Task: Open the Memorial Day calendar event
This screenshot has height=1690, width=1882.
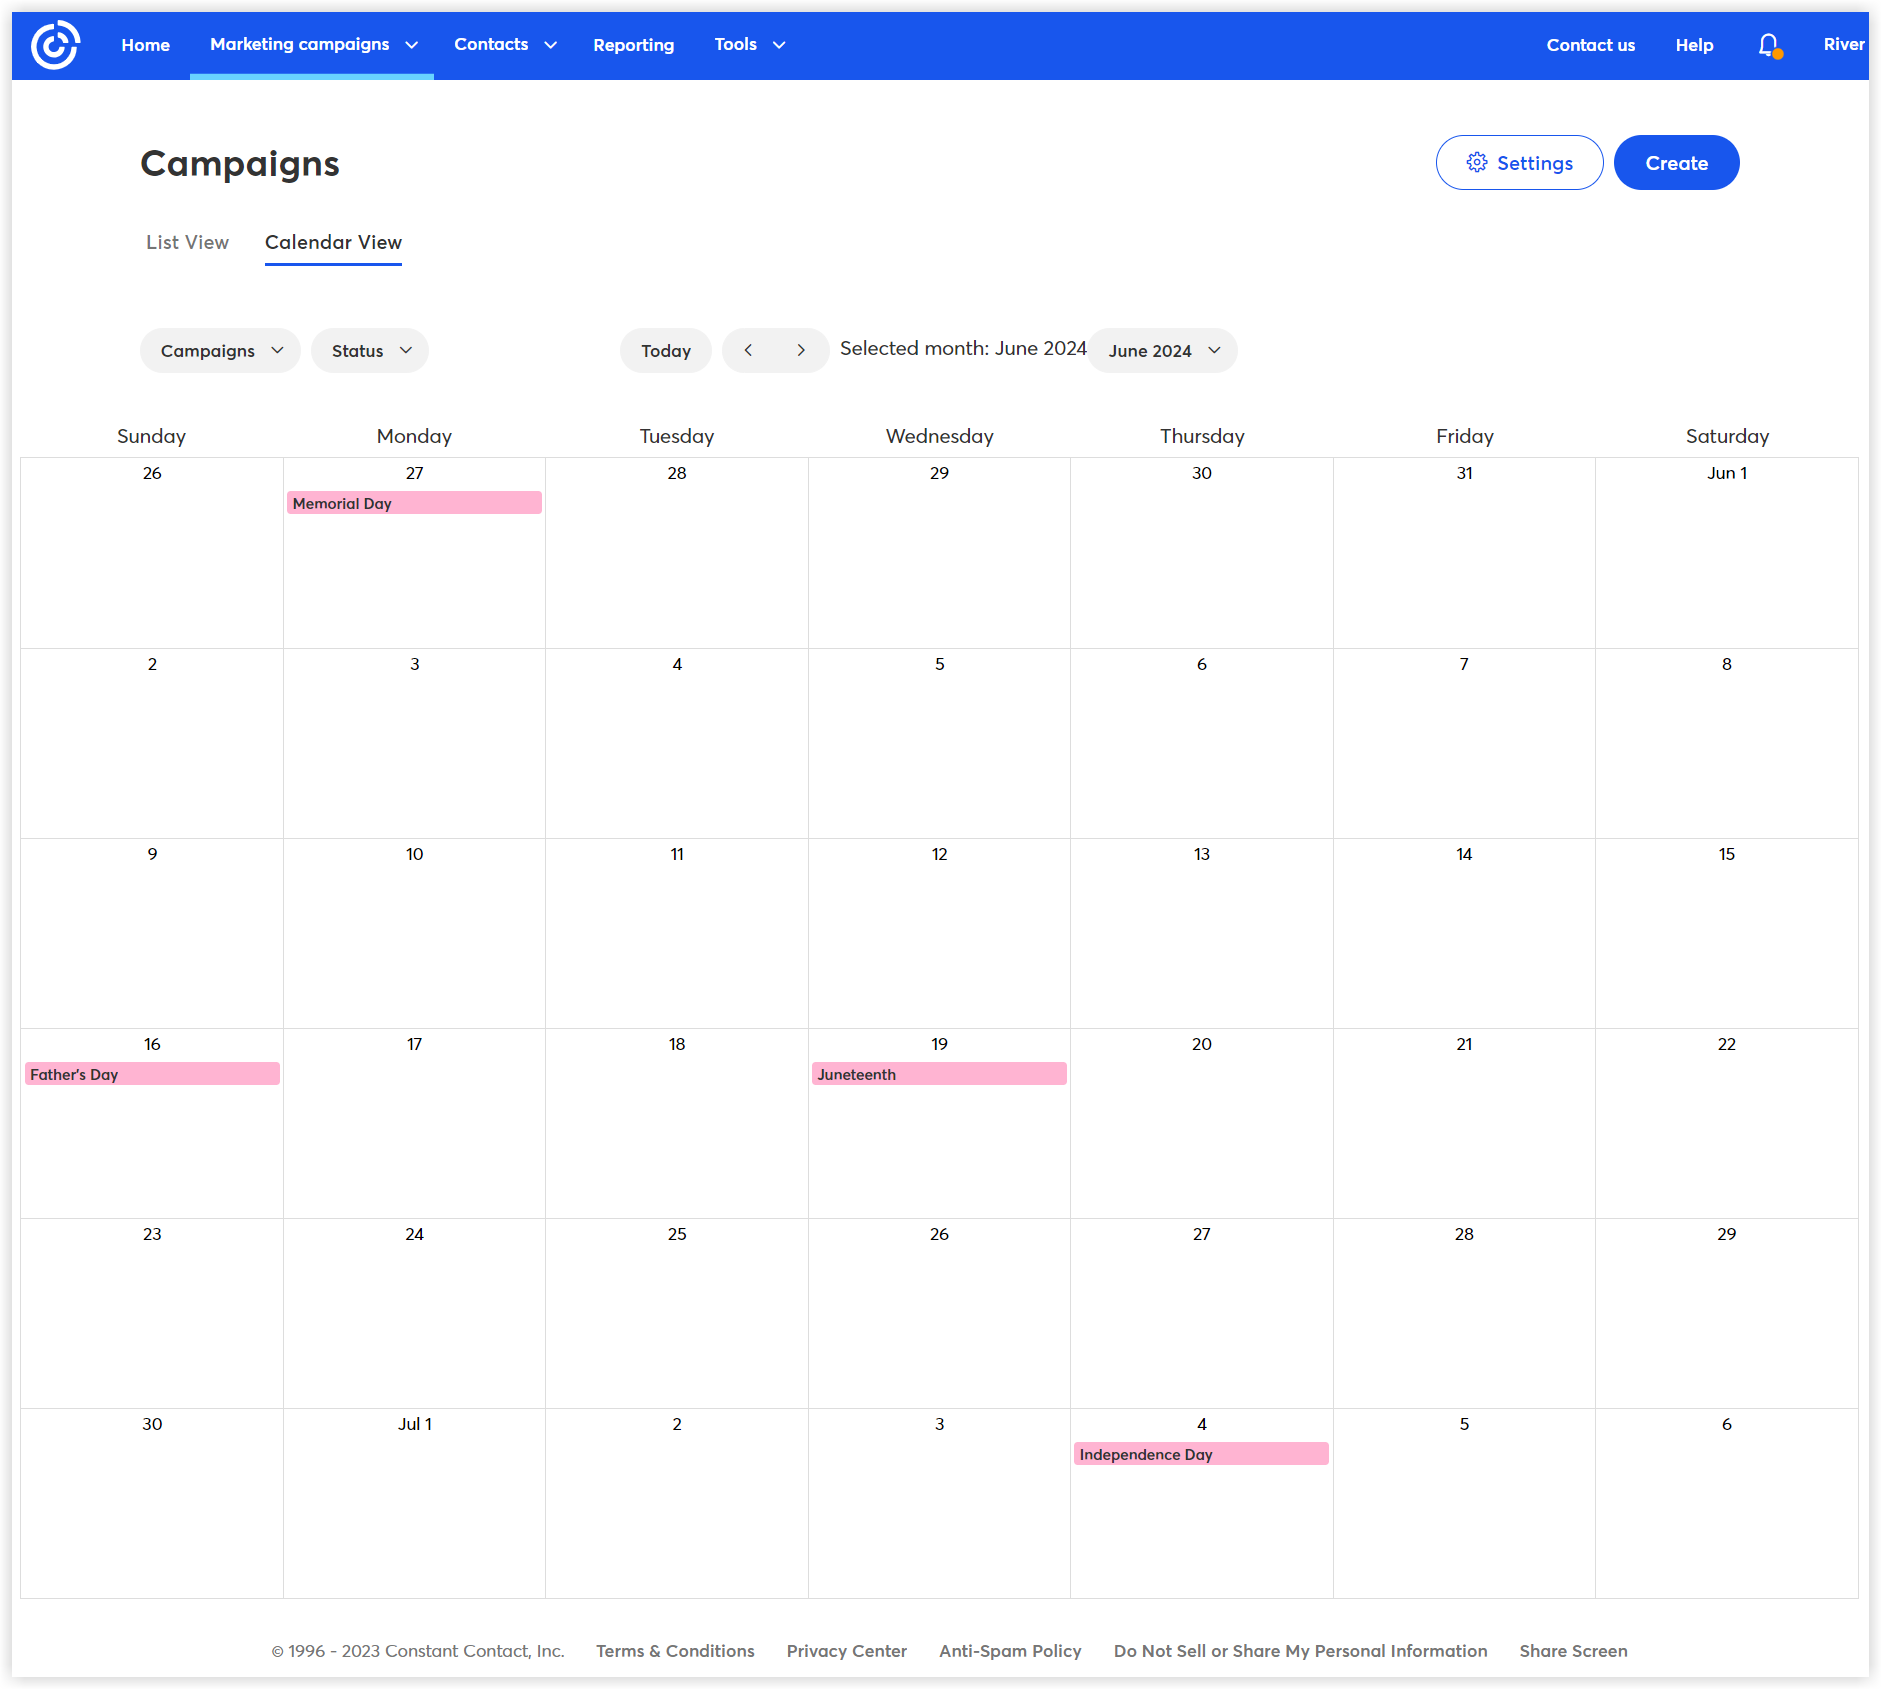Action: pos(414,503)
